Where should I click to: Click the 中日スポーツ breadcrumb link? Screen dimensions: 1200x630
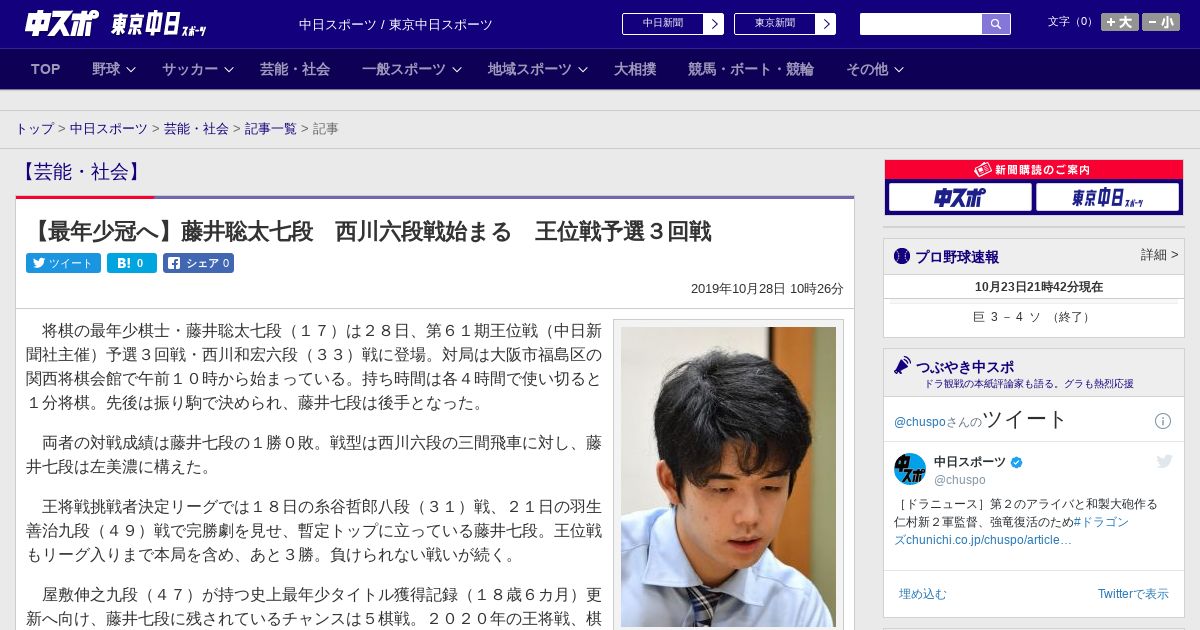pos(109,129)
